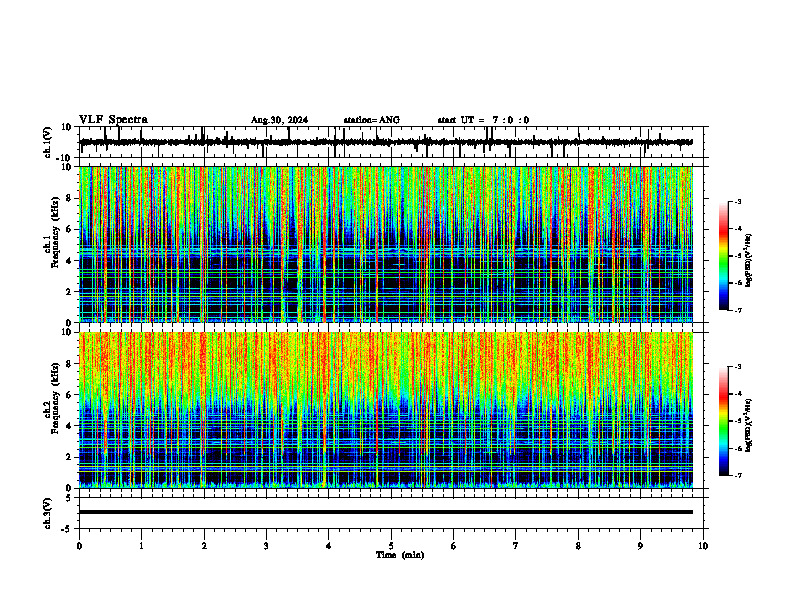Click time axis tick label "3"
792x612 pixels.
(x=266, y=546)
